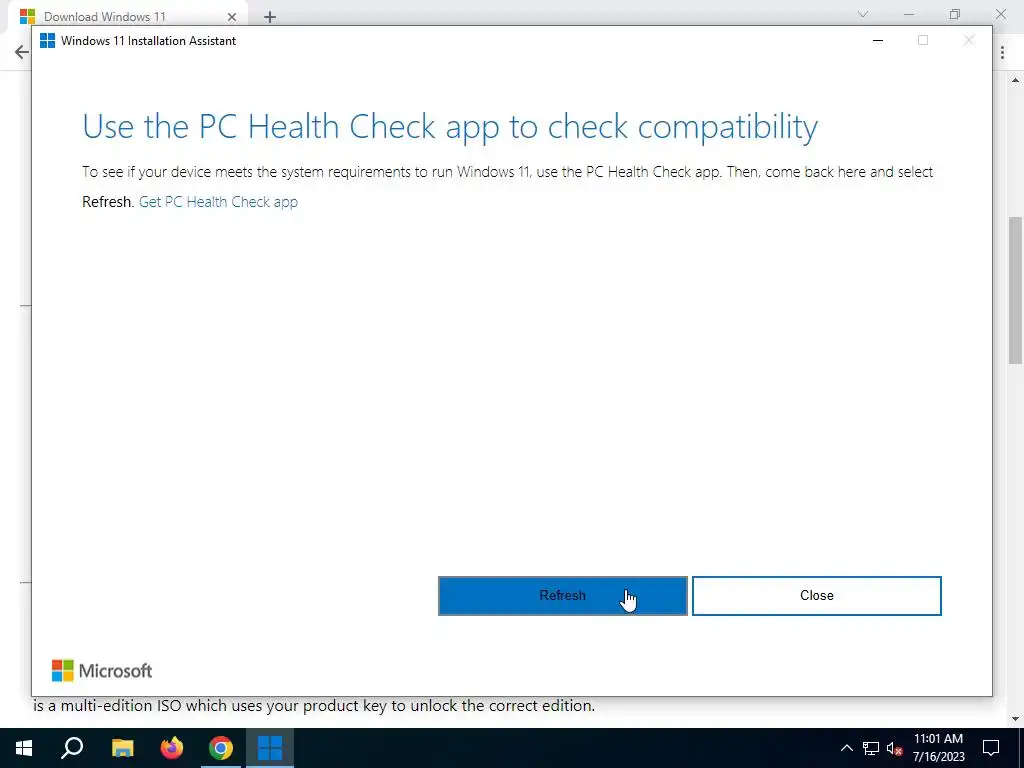
Task: Click the muted volume tray icon
Action: [x=895, y=748]
